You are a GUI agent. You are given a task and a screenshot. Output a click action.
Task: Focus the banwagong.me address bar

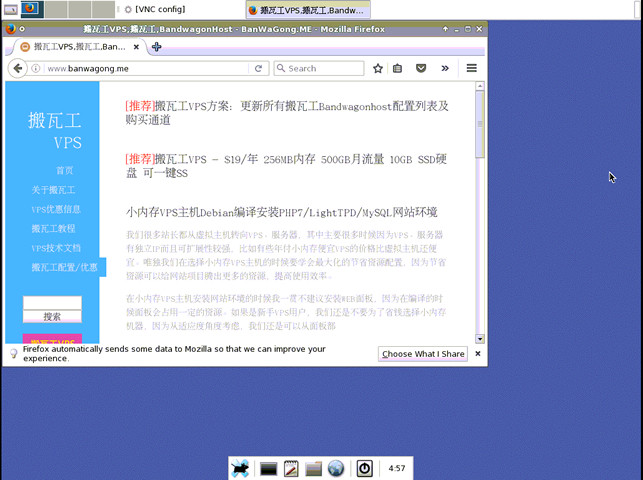pos(148,68)
